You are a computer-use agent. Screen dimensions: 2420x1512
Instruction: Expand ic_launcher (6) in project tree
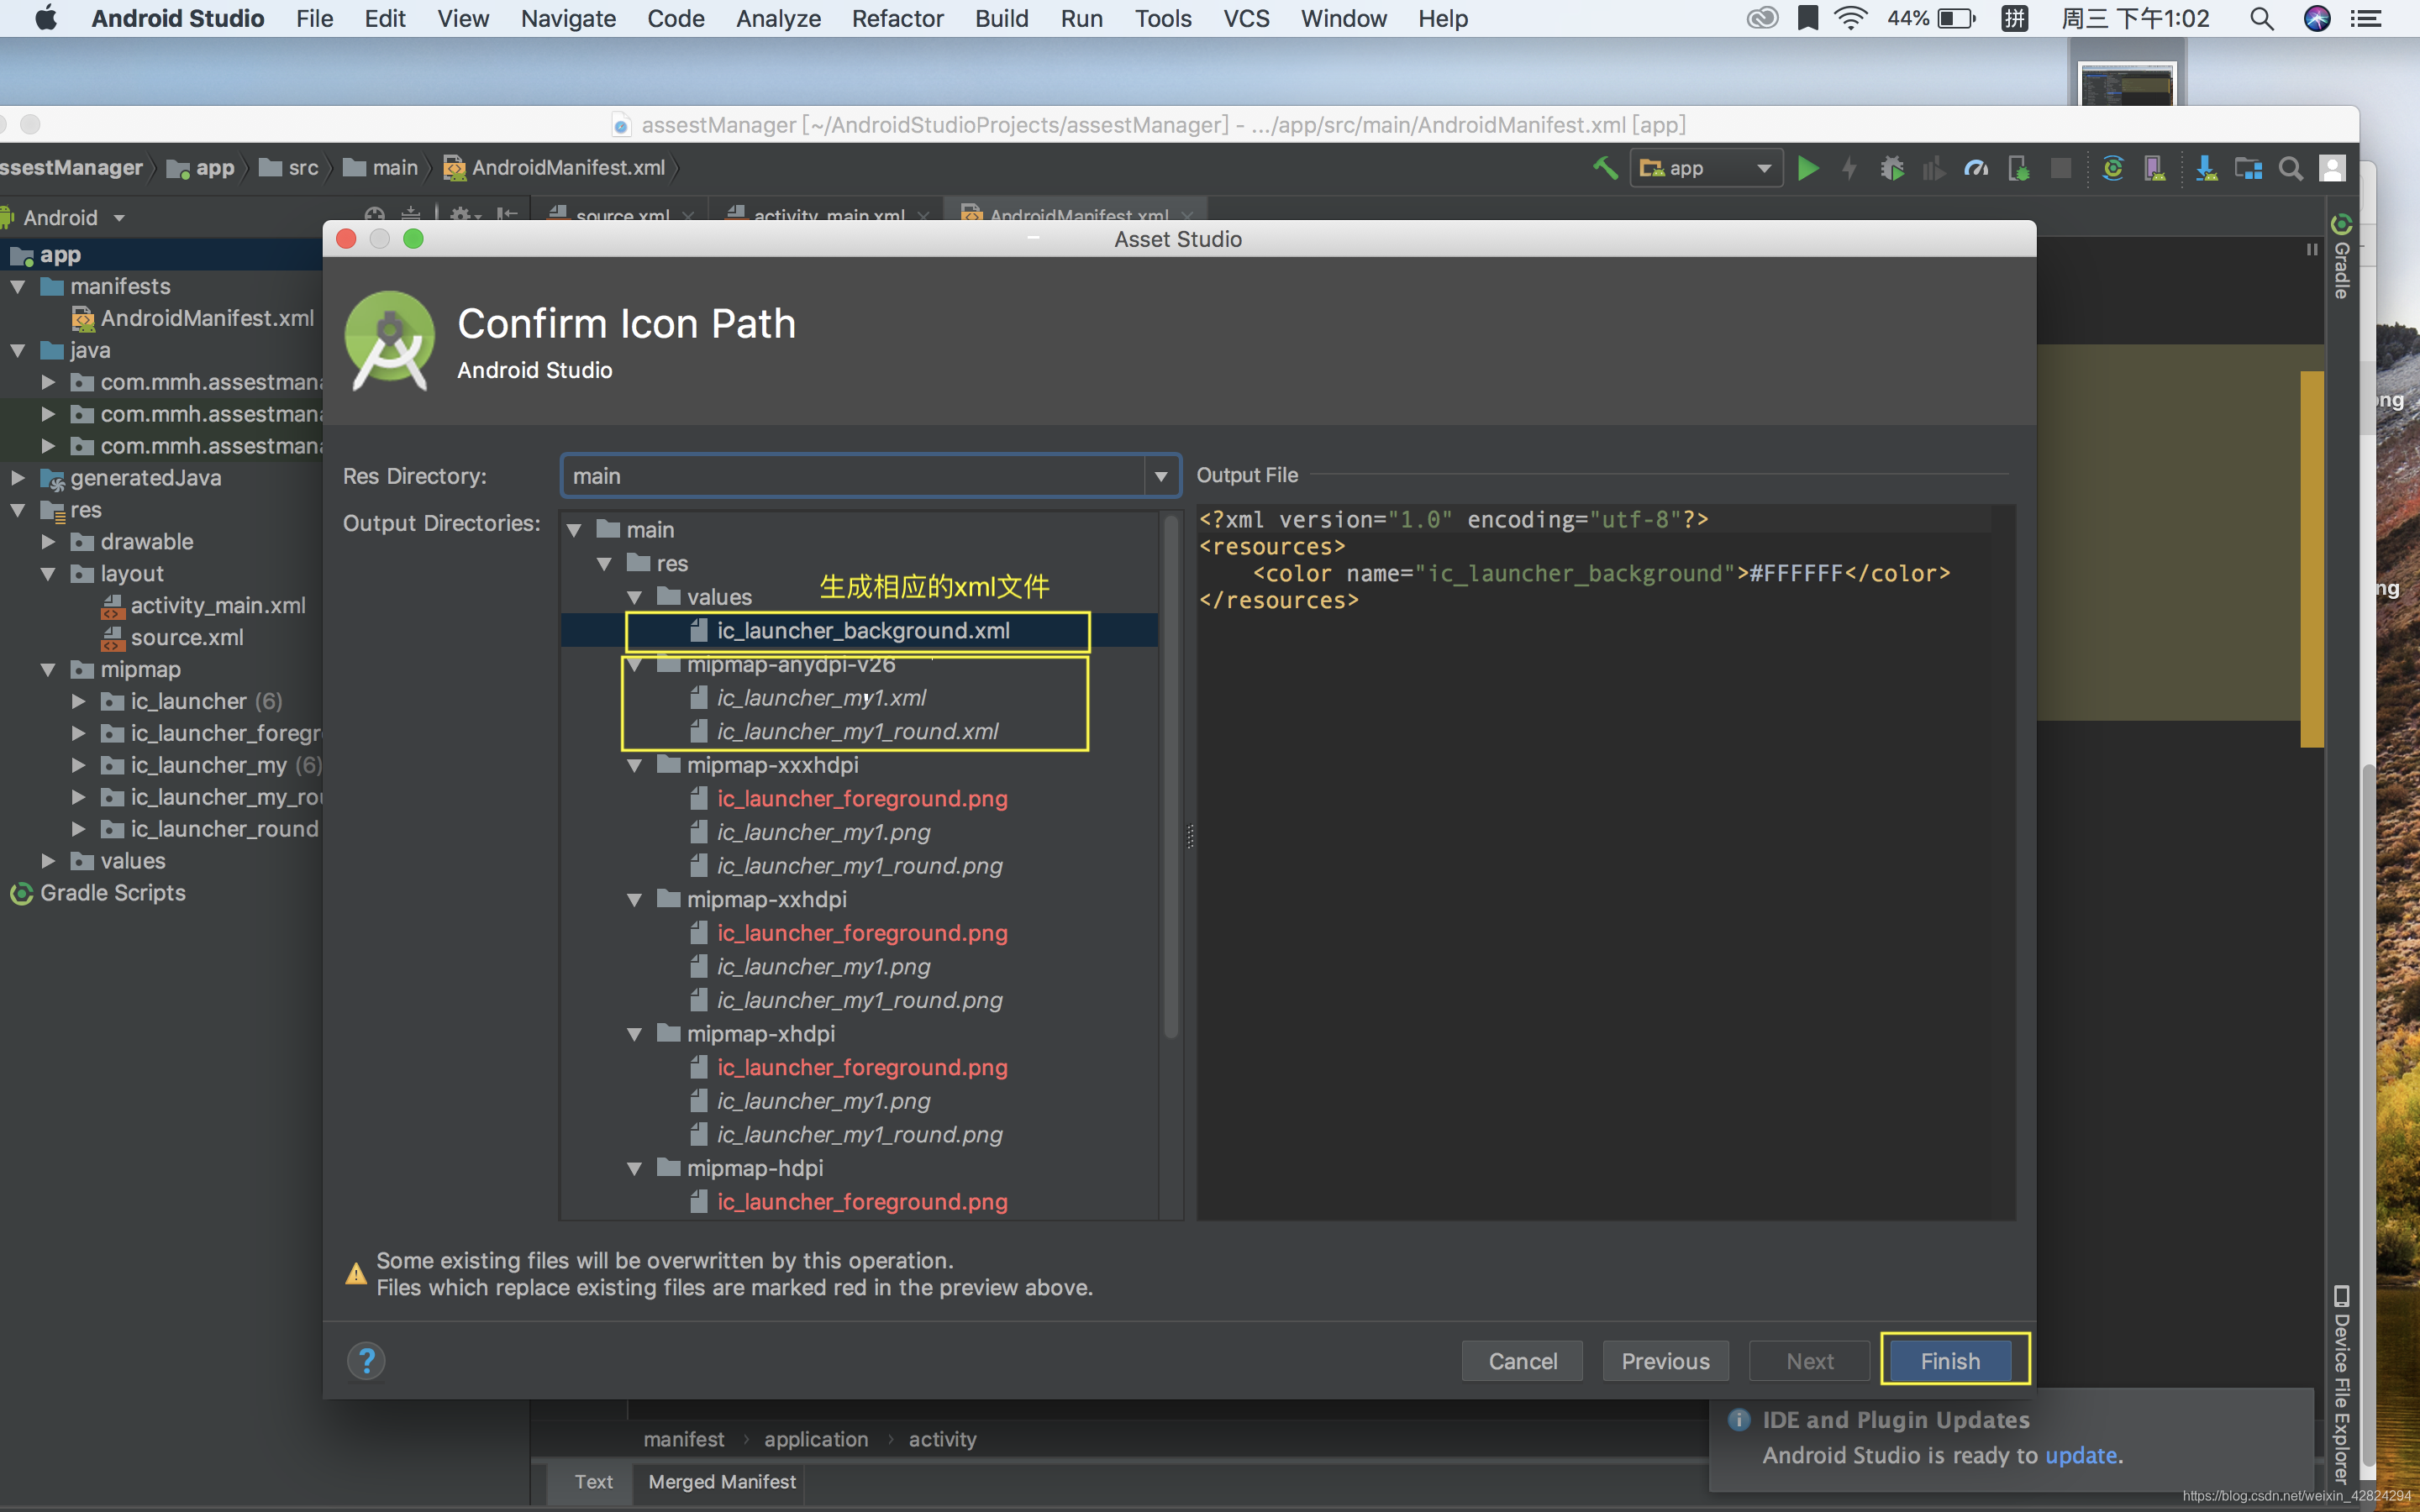pos(78,702)
